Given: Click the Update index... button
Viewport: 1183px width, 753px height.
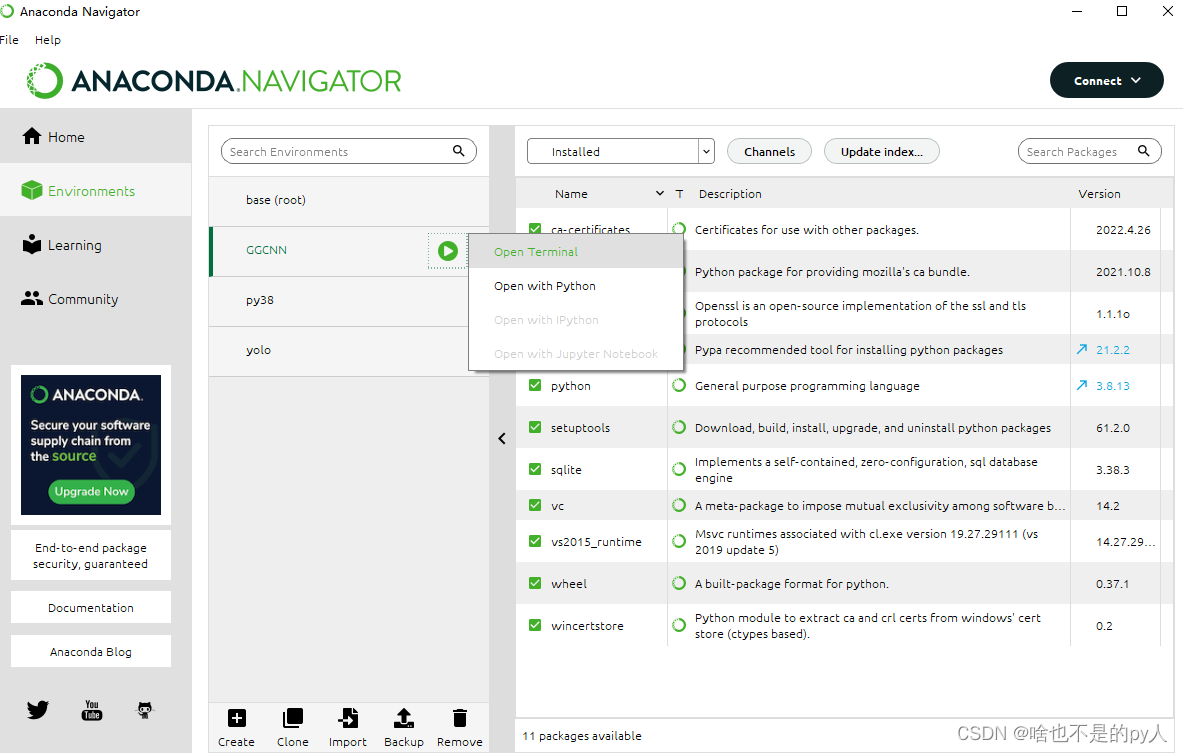Looking at the screenshot, I should (881, 151).
